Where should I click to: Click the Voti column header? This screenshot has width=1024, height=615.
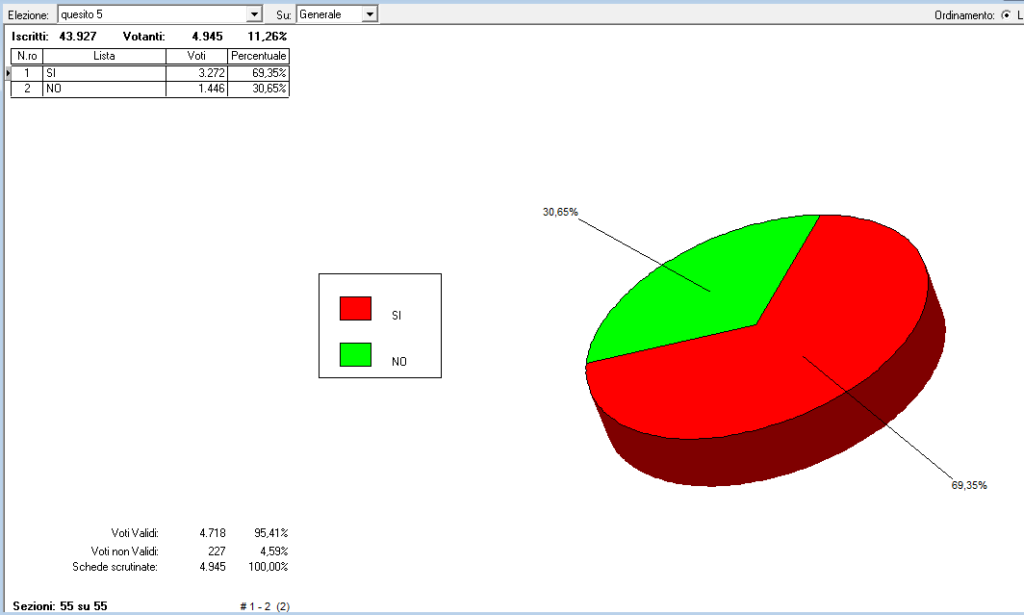196,56
